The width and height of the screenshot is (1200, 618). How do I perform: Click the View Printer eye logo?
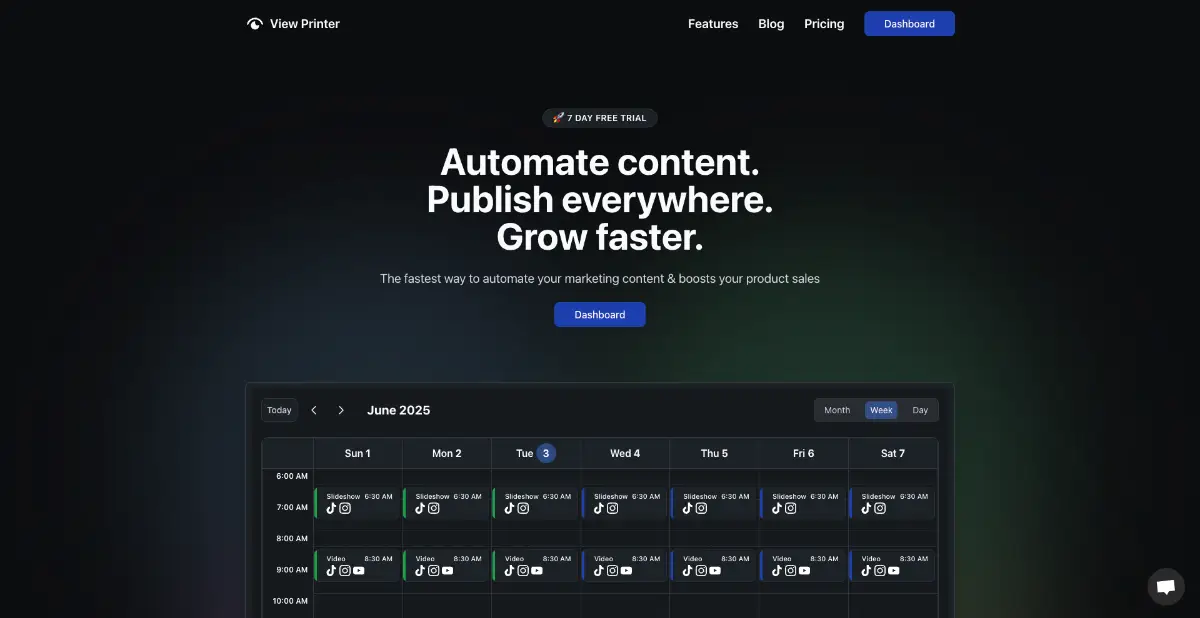point(255,24)
